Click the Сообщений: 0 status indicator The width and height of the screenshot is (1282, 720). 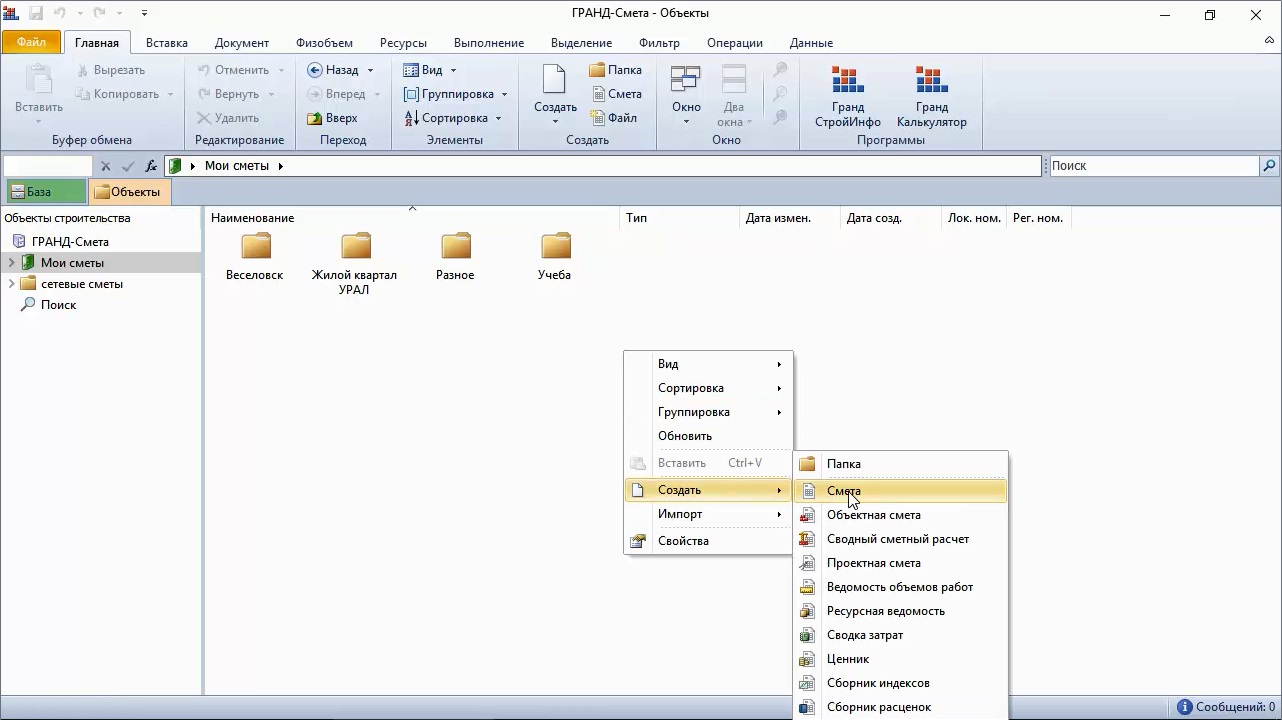pyautogui.click(x=1227, y=707)
